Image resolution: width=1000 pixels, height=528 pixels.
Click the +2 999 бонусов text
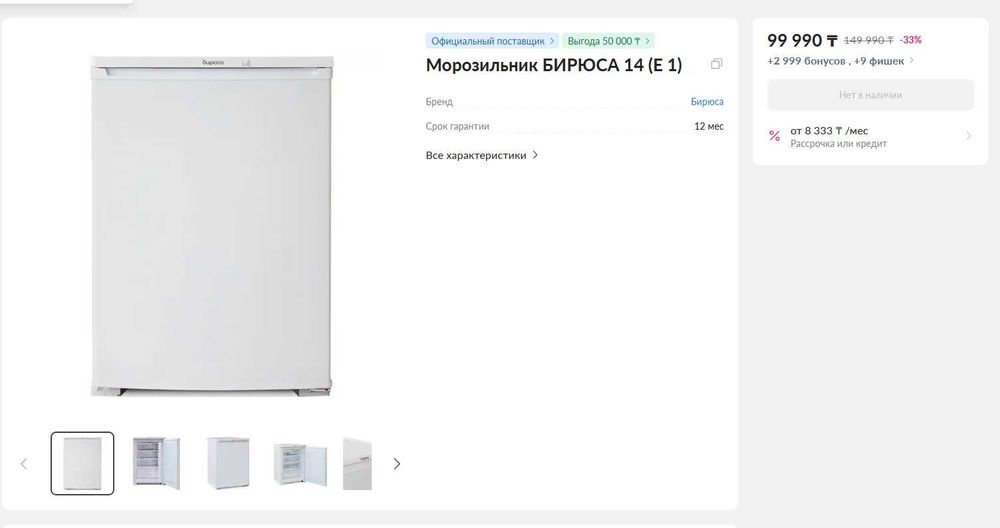[806, 61]
